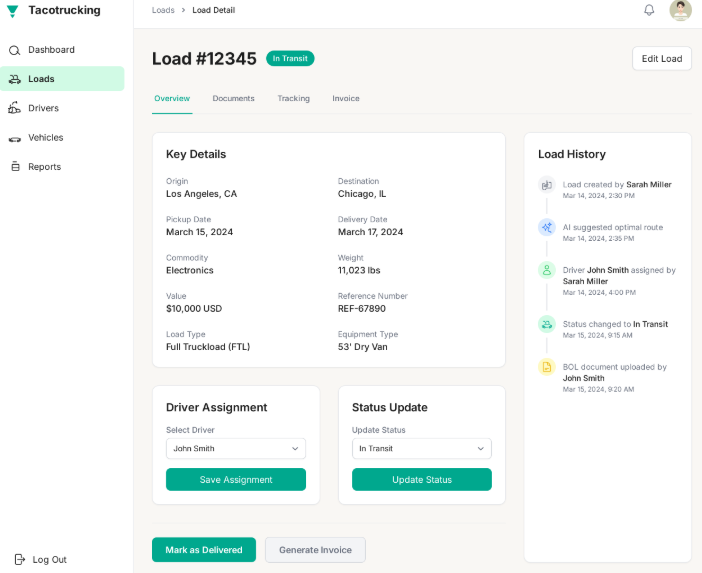Screen dimensions: 702x573
Task: Click the Tacotrucking logo icon
Action: [13, 11]
